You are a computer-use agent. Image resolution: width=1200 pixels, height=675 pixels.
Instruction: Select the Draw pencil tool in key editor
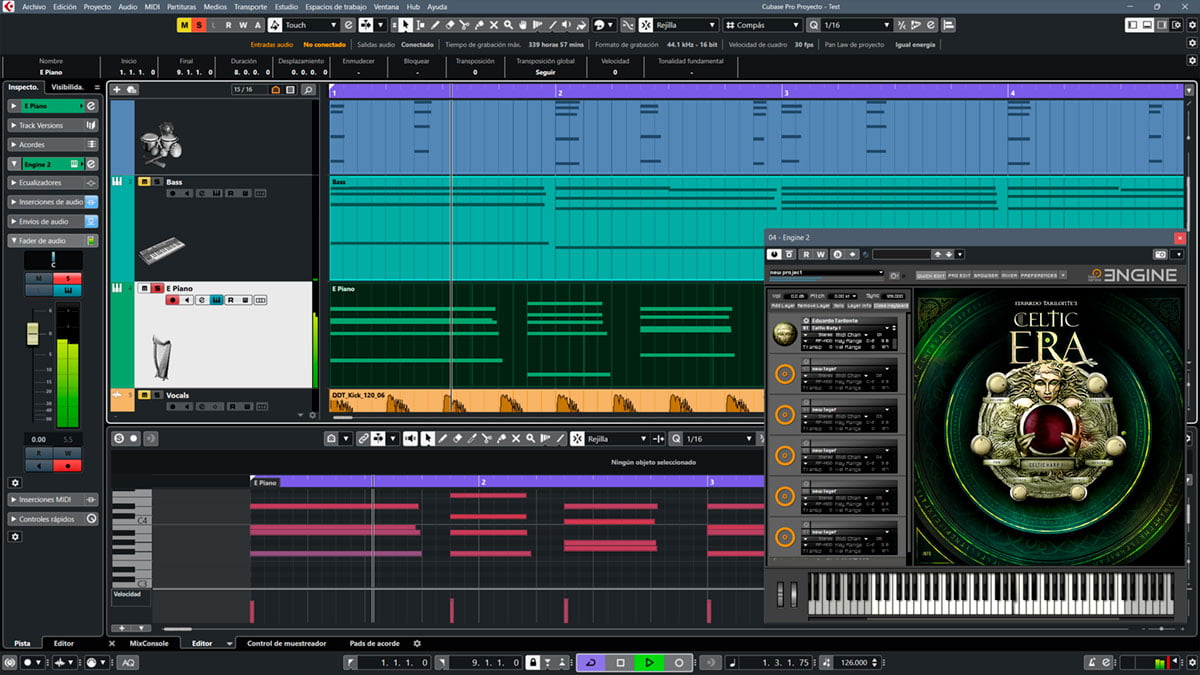click(x=443, y=439)
